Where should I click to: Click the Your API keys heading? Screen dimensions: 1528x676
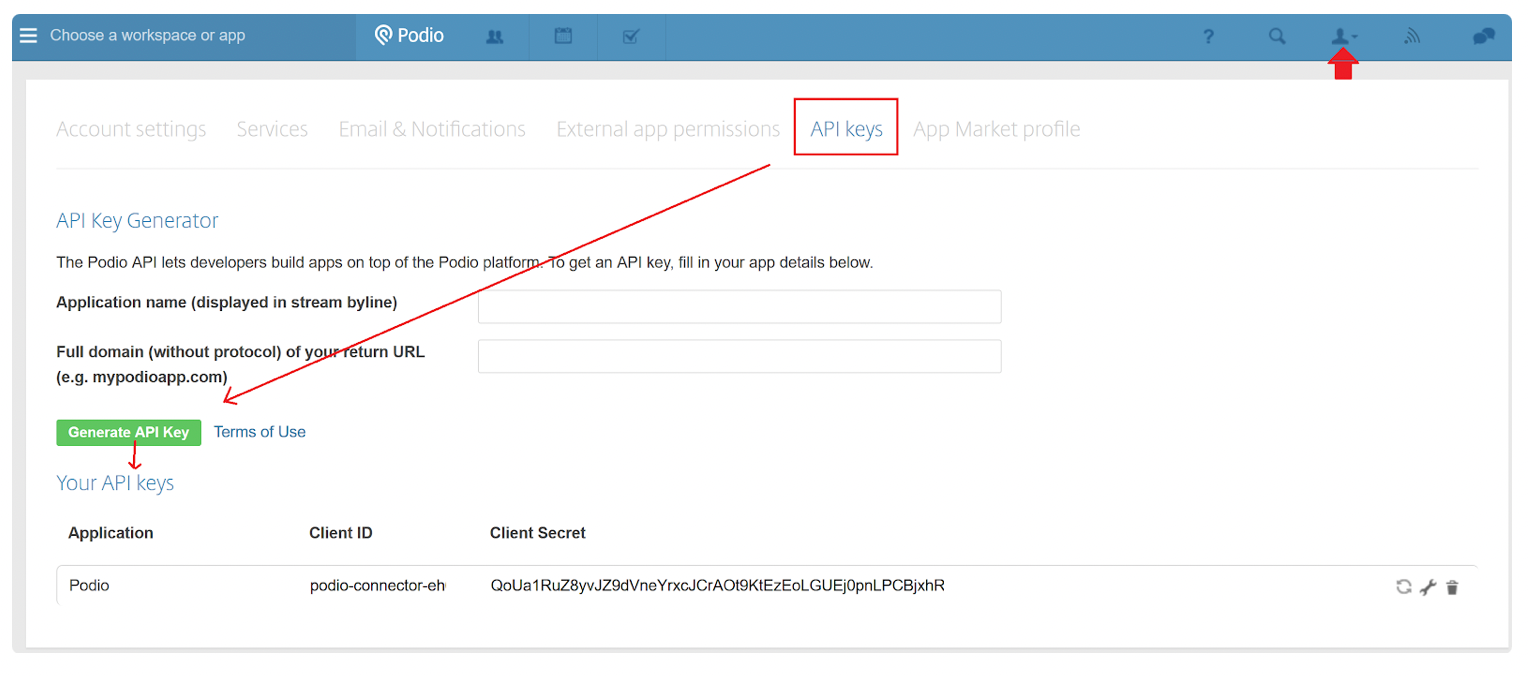click(x=115, y=483)
